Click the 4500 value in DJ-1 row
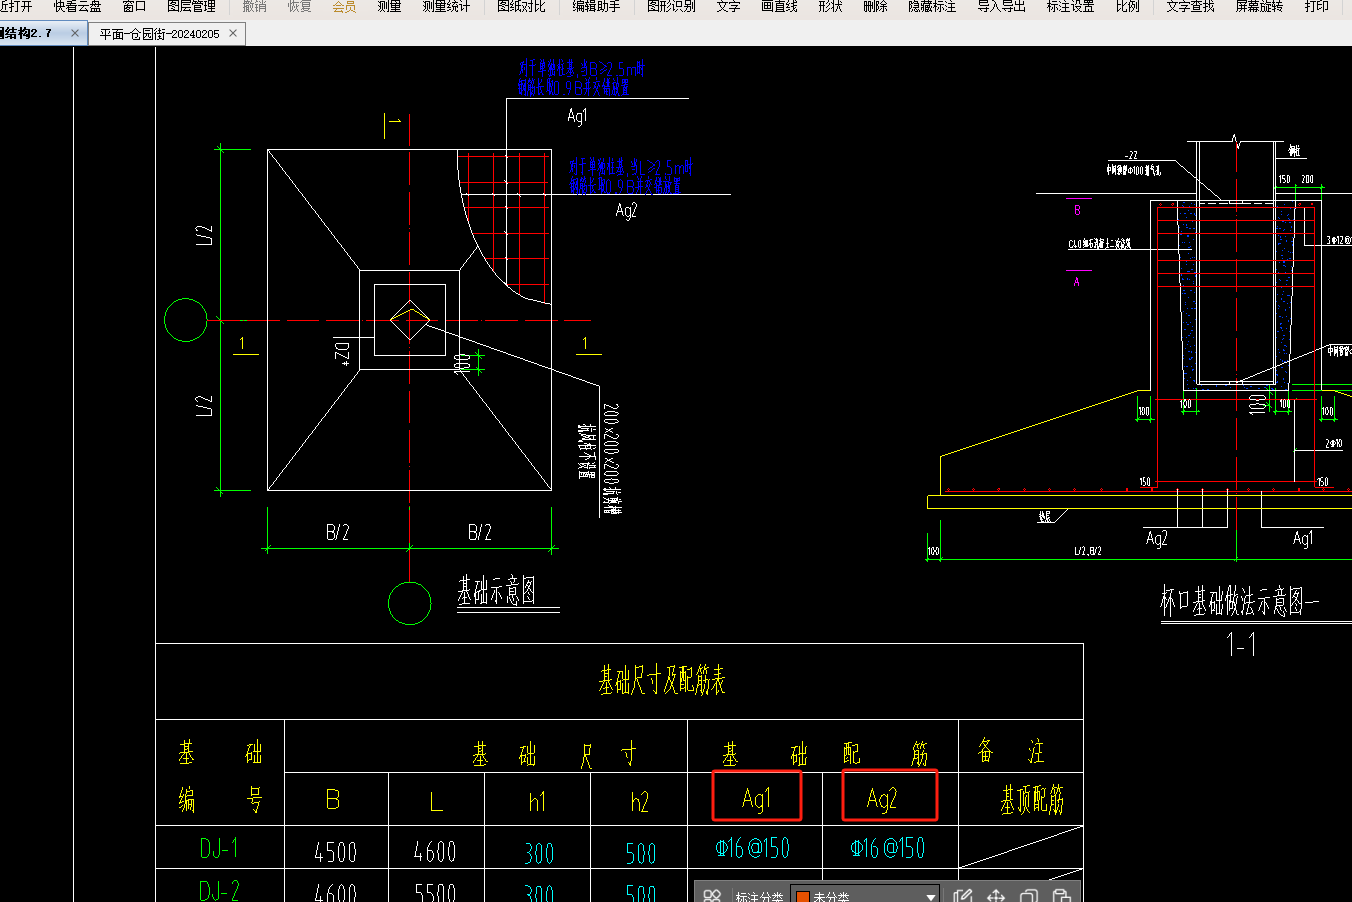The height and width of the screenshot is (902, 1352). pyautogui.click(x=335, y=852)
